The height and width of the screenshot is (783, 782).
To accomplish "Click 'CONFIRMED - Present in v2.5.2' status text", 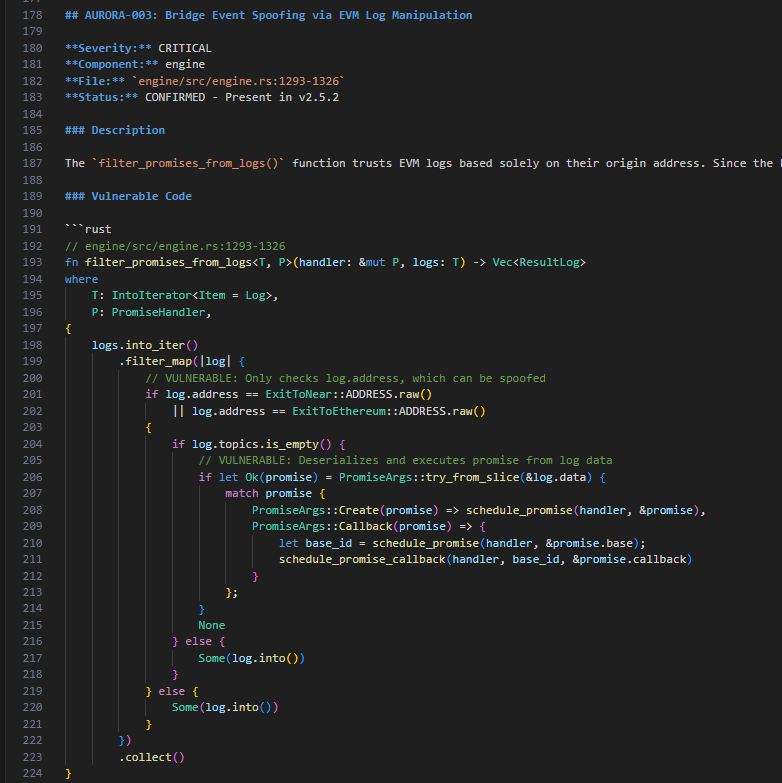I will point(242,97).
